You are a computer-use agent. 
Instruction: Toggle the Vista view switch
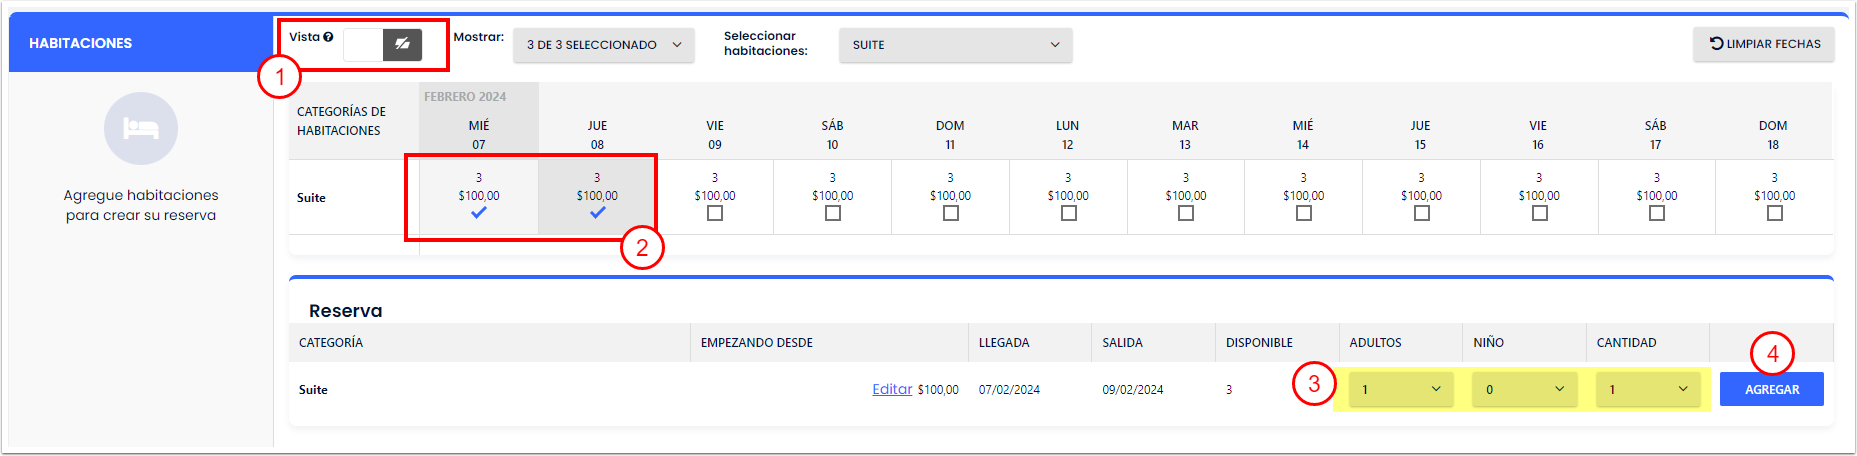(x=382, y=44)
